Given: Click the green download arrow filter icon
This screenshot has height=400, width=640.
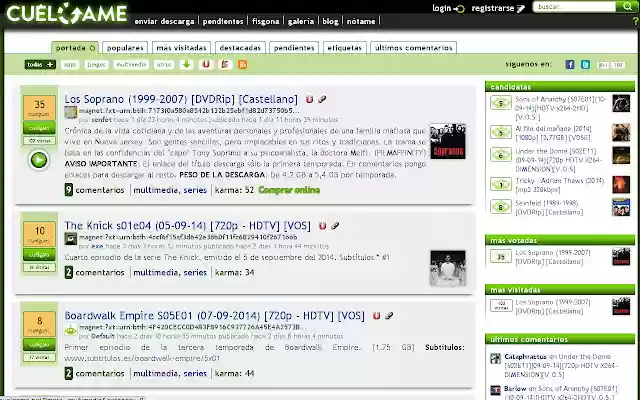Looking at the screenshot, I should tap(187, 64).
